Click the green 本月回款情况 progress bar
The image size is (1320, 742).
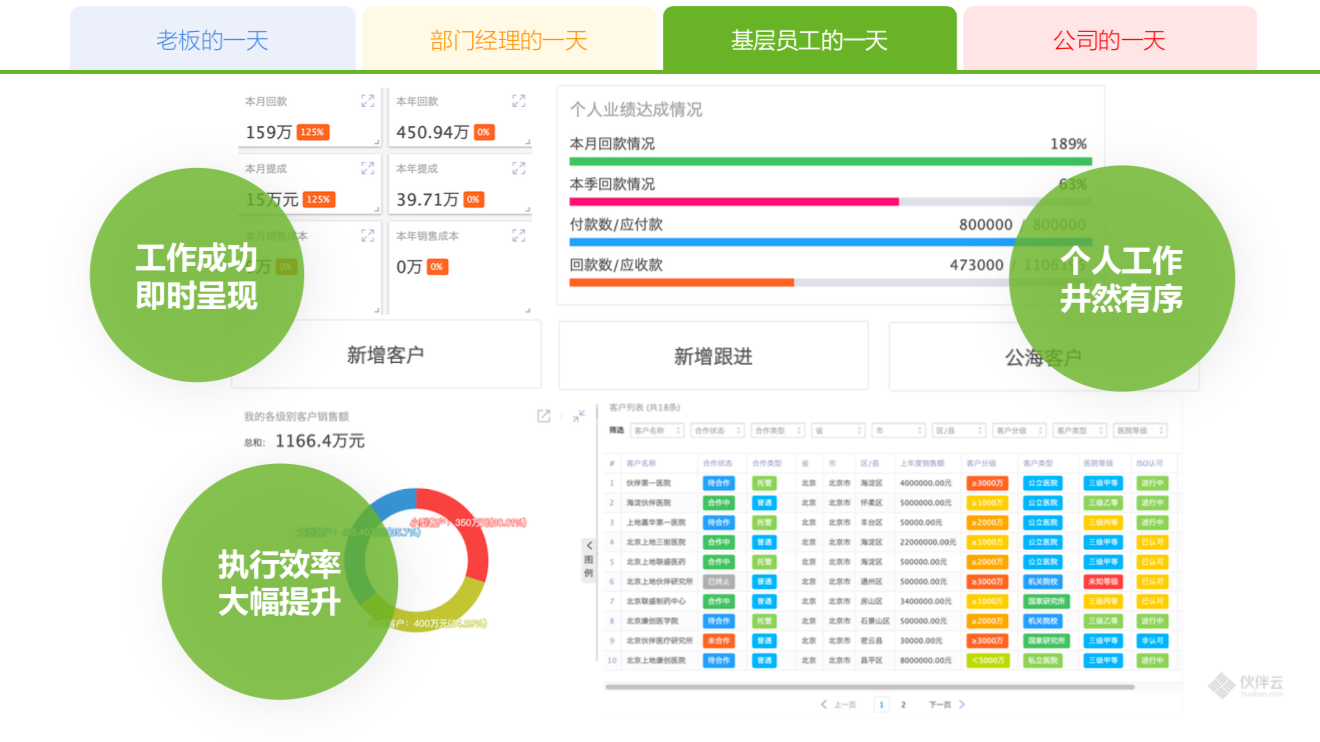[831, 161]
